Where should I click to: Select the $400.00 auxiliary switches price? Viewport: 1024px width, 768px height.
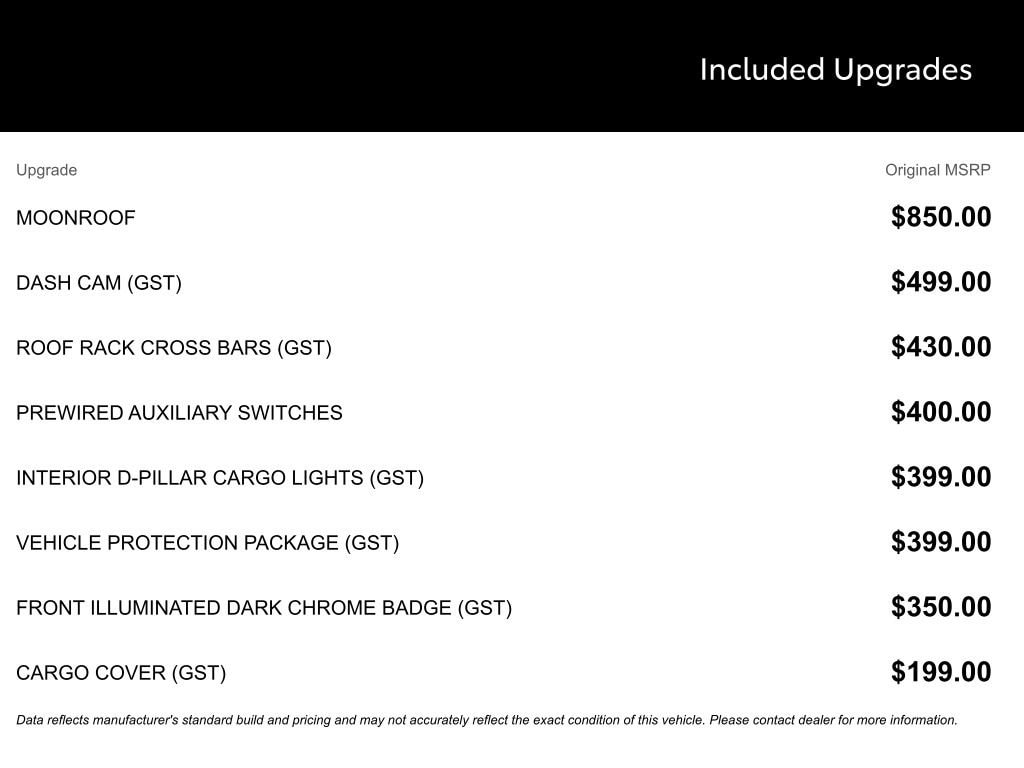[941, 412]
